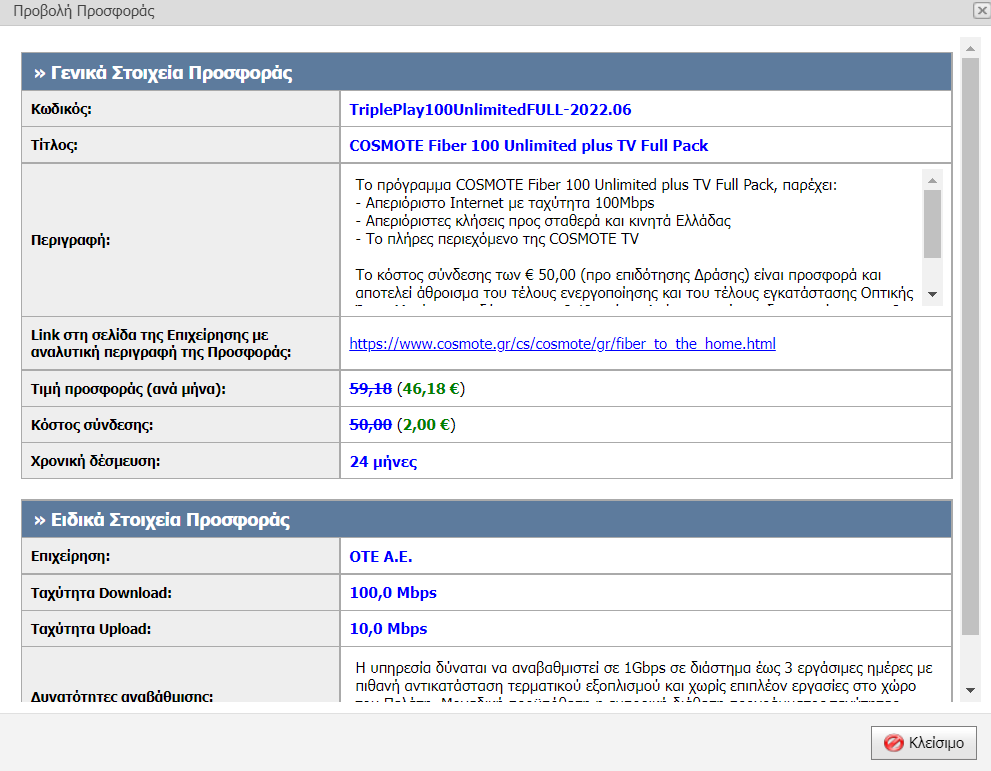This screenshot has height=771, width=991.
Task: Click the struck-through connection cost 50,00
Action: click(x=370, y=425)
